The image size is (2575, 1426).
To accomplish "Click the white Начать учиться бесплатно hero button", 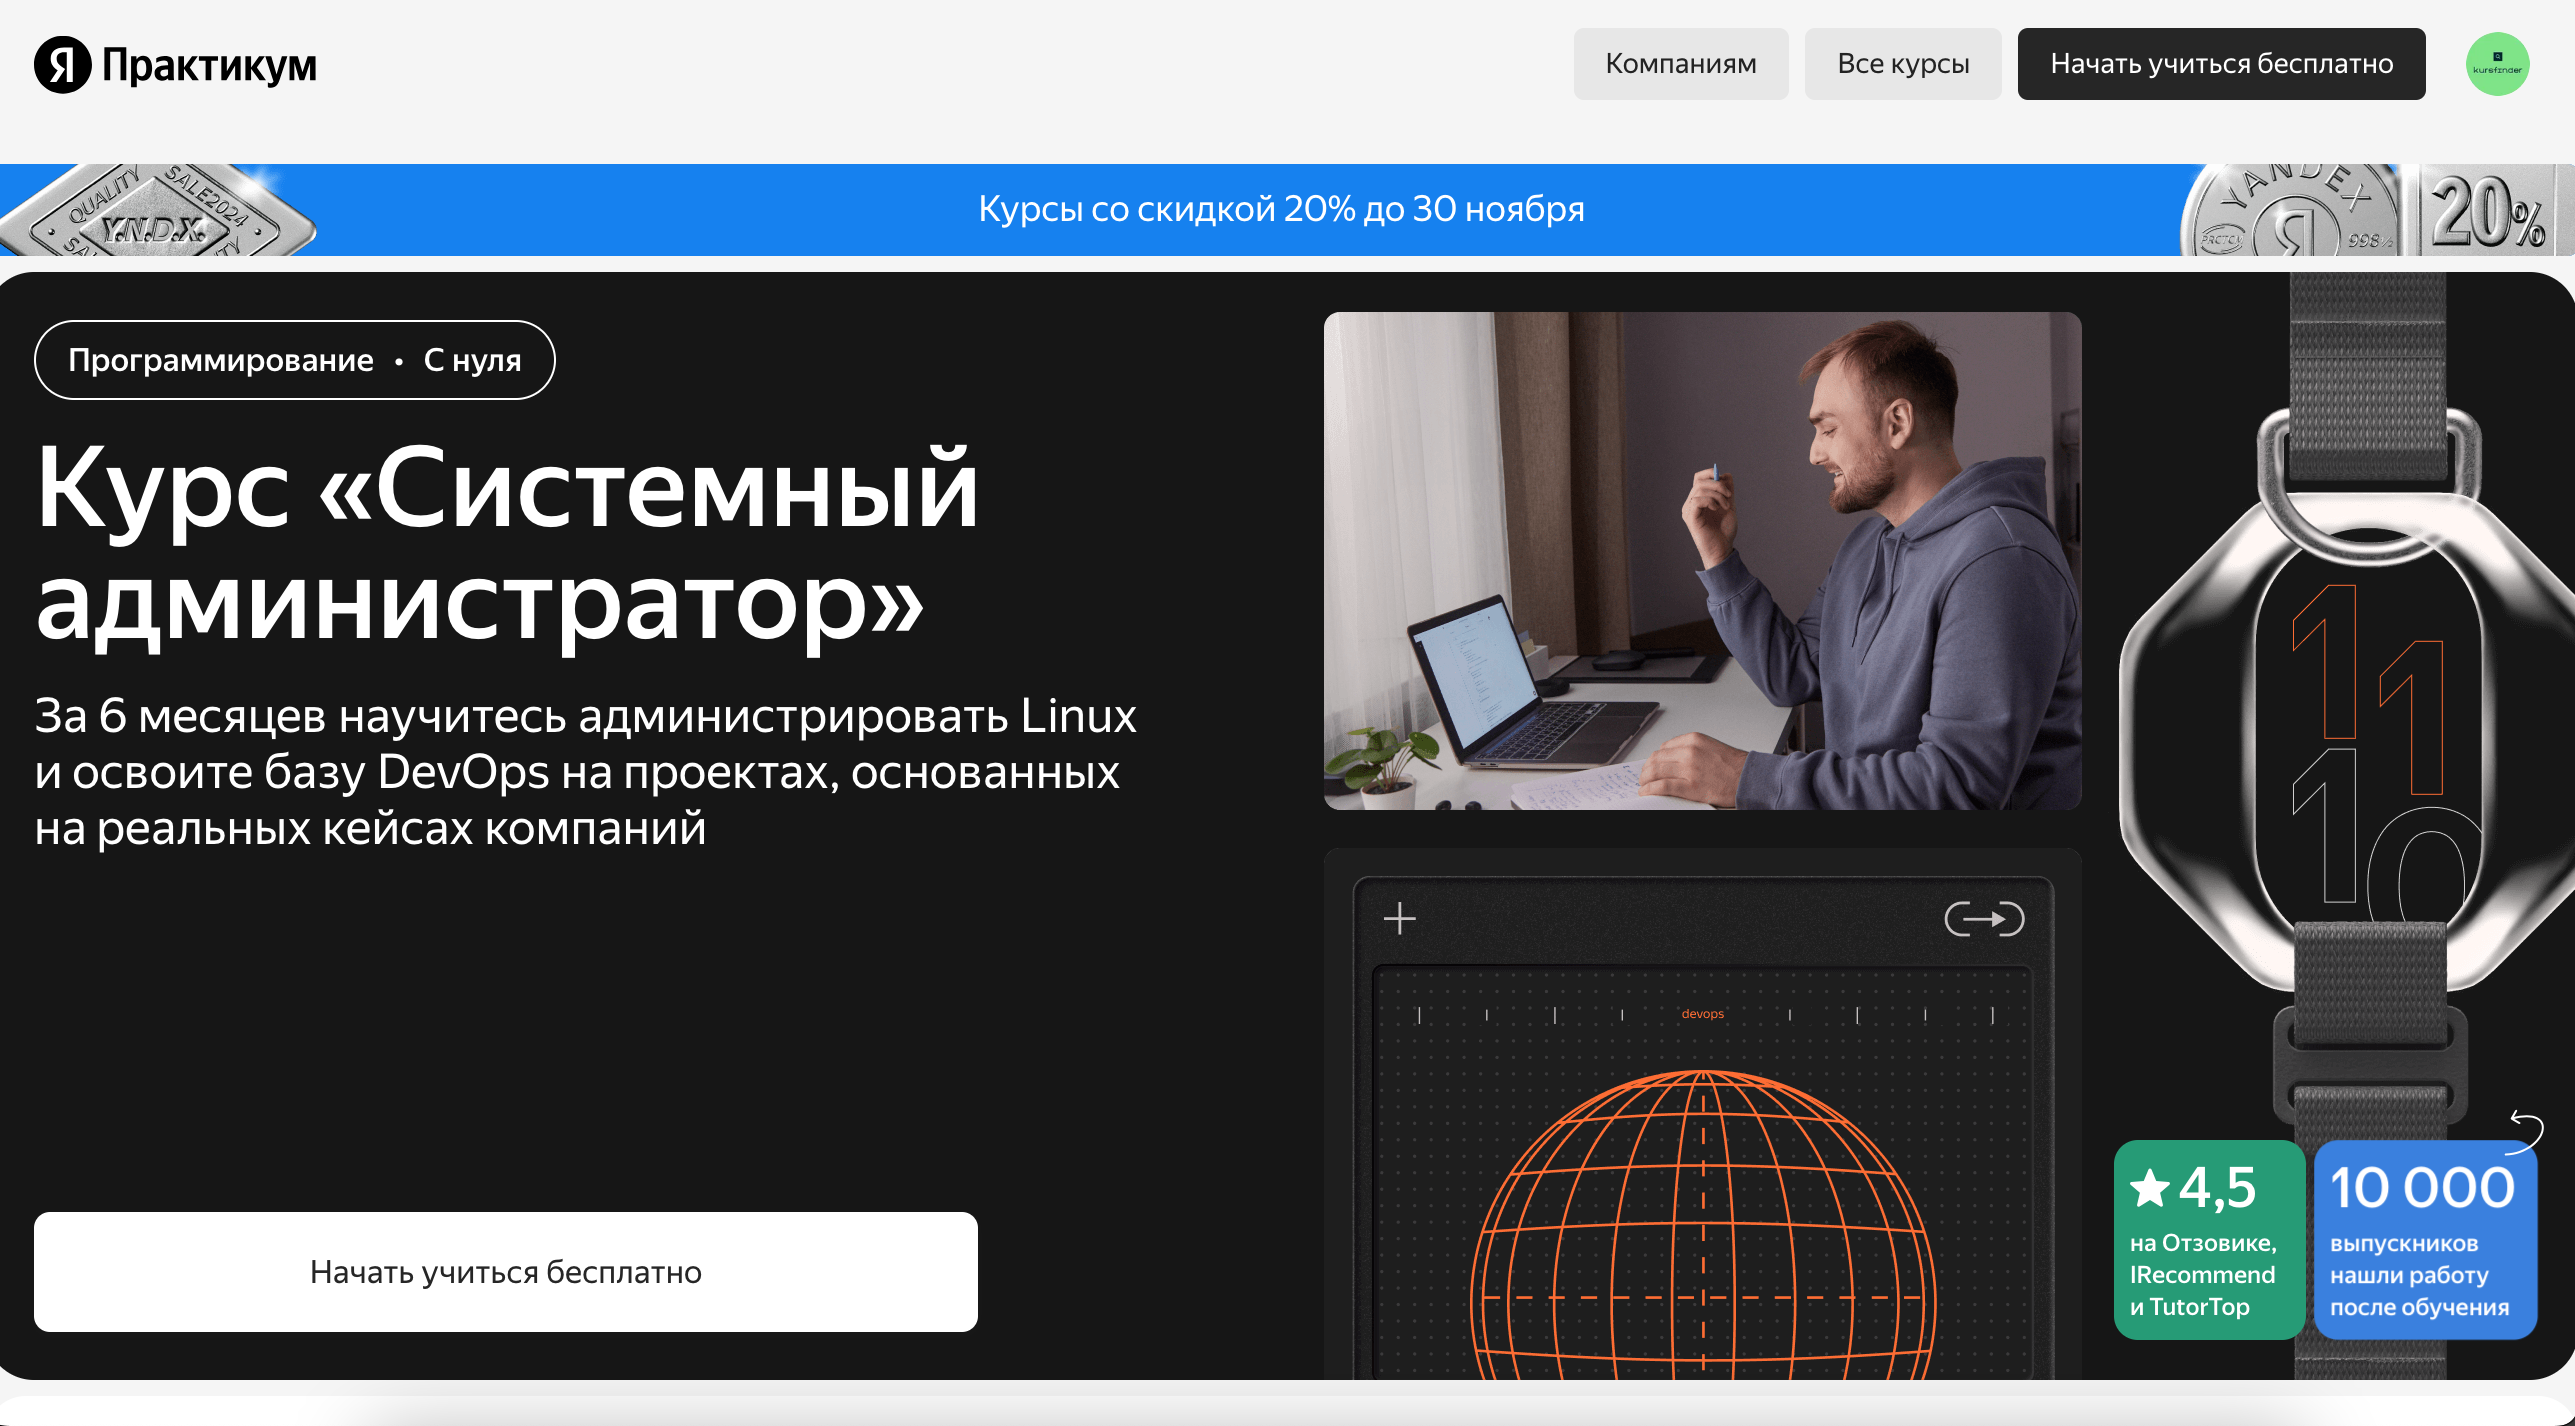I will coord(506,1271).
